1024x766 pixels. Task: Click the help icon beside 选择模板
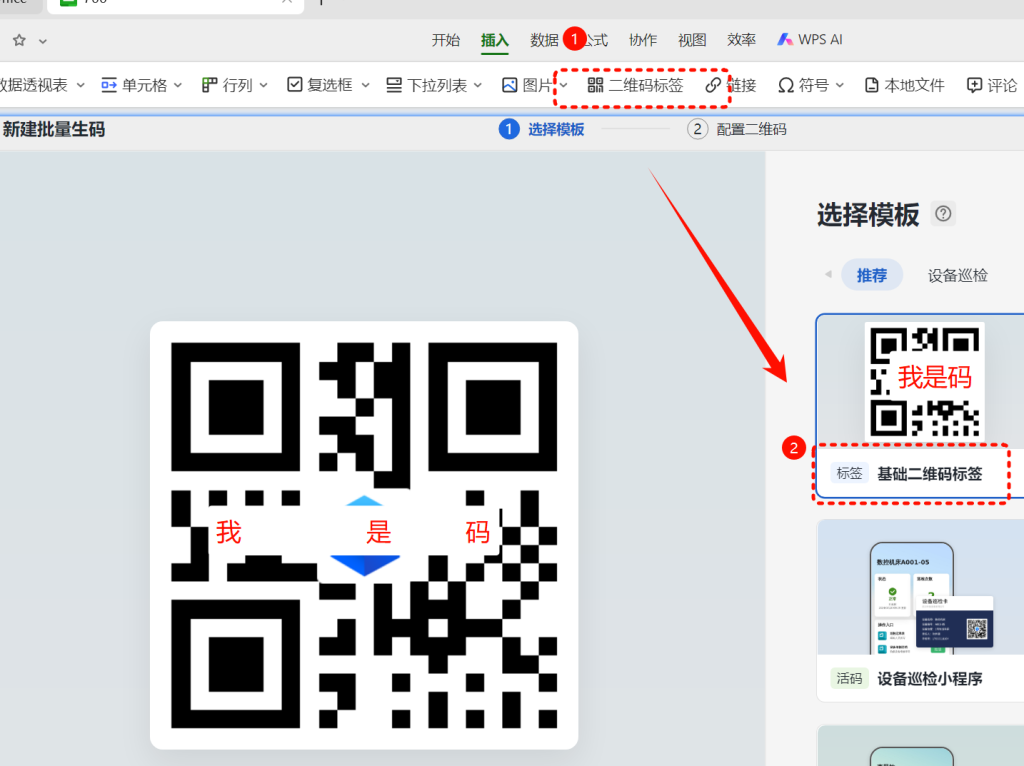(x=943, y=214)
